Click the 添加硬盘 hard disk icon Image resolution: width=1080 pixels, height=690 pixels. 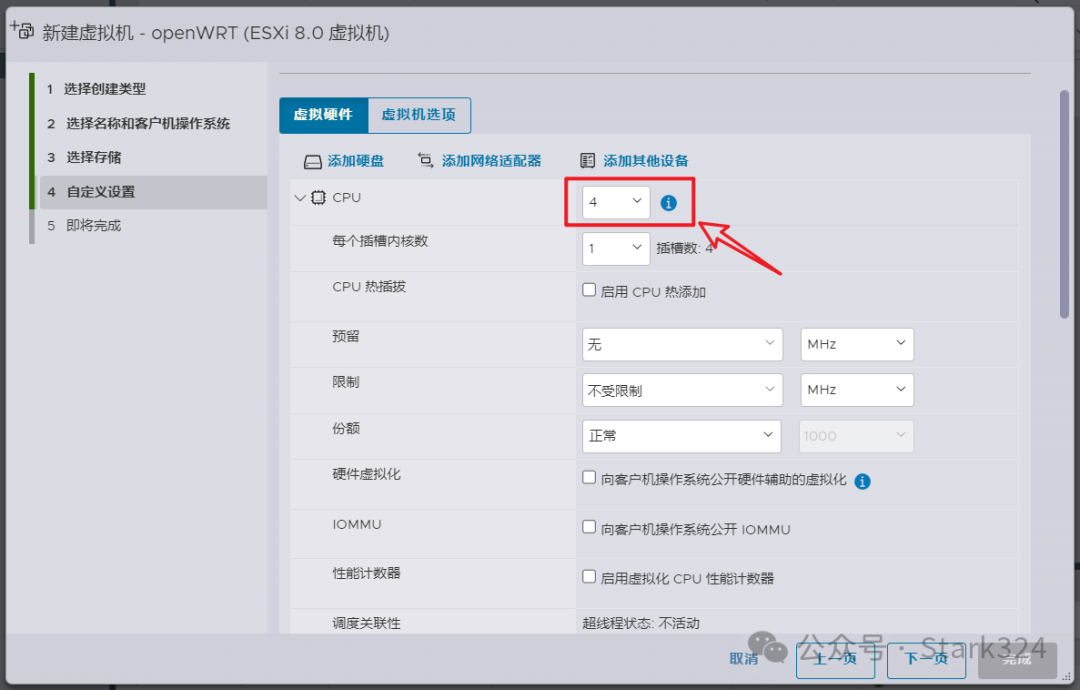[313, 159]
